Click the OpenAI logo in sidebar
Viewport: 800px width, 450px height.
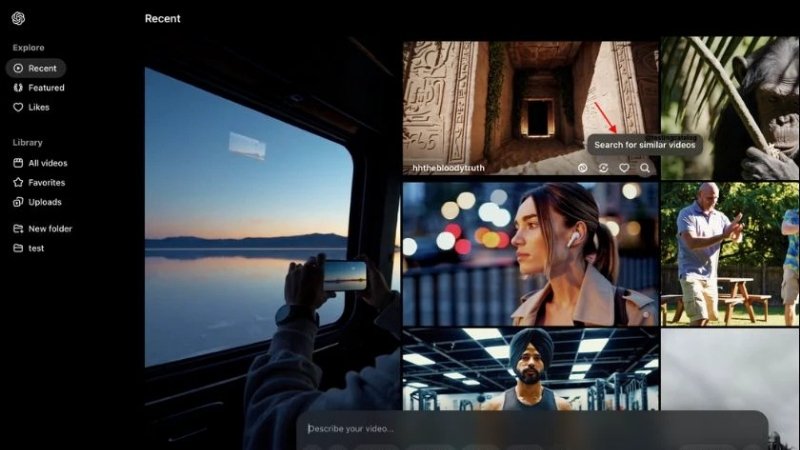pos(18,19)
